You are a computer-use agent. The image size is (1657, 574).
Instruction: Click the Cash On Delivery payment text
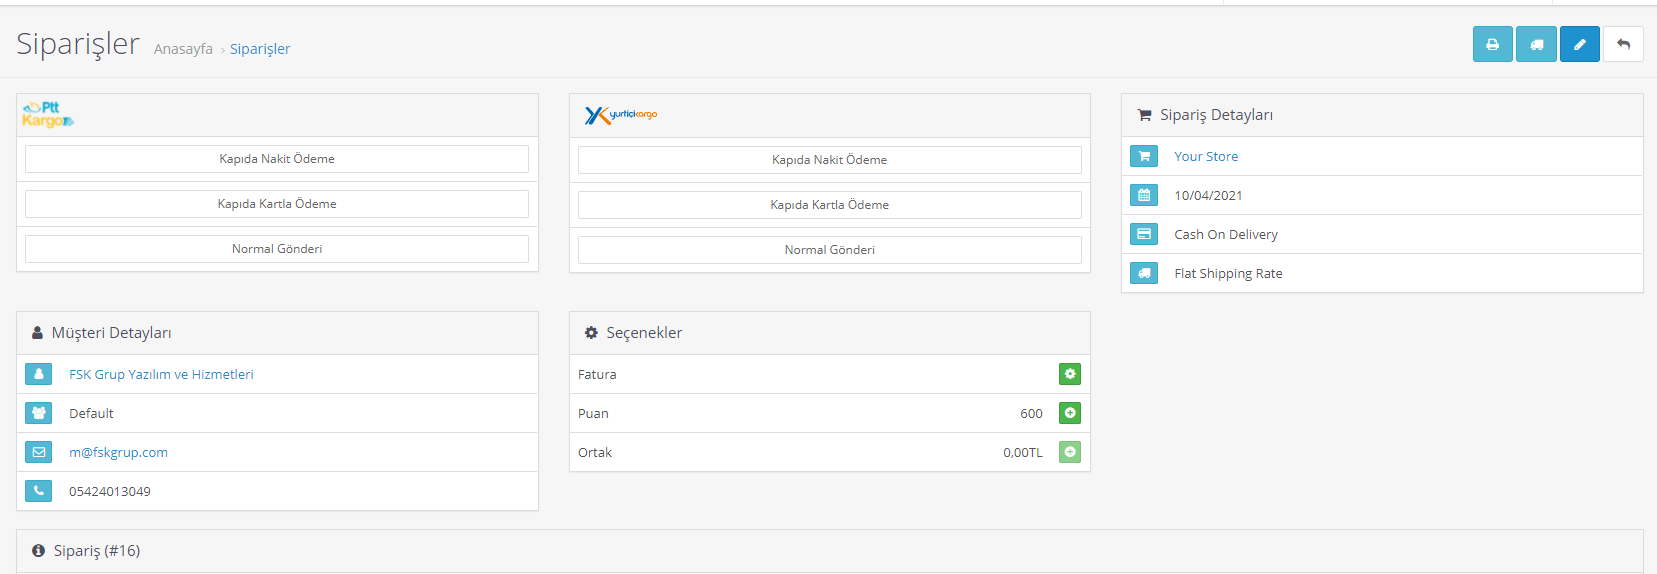tap(1226, 234)
